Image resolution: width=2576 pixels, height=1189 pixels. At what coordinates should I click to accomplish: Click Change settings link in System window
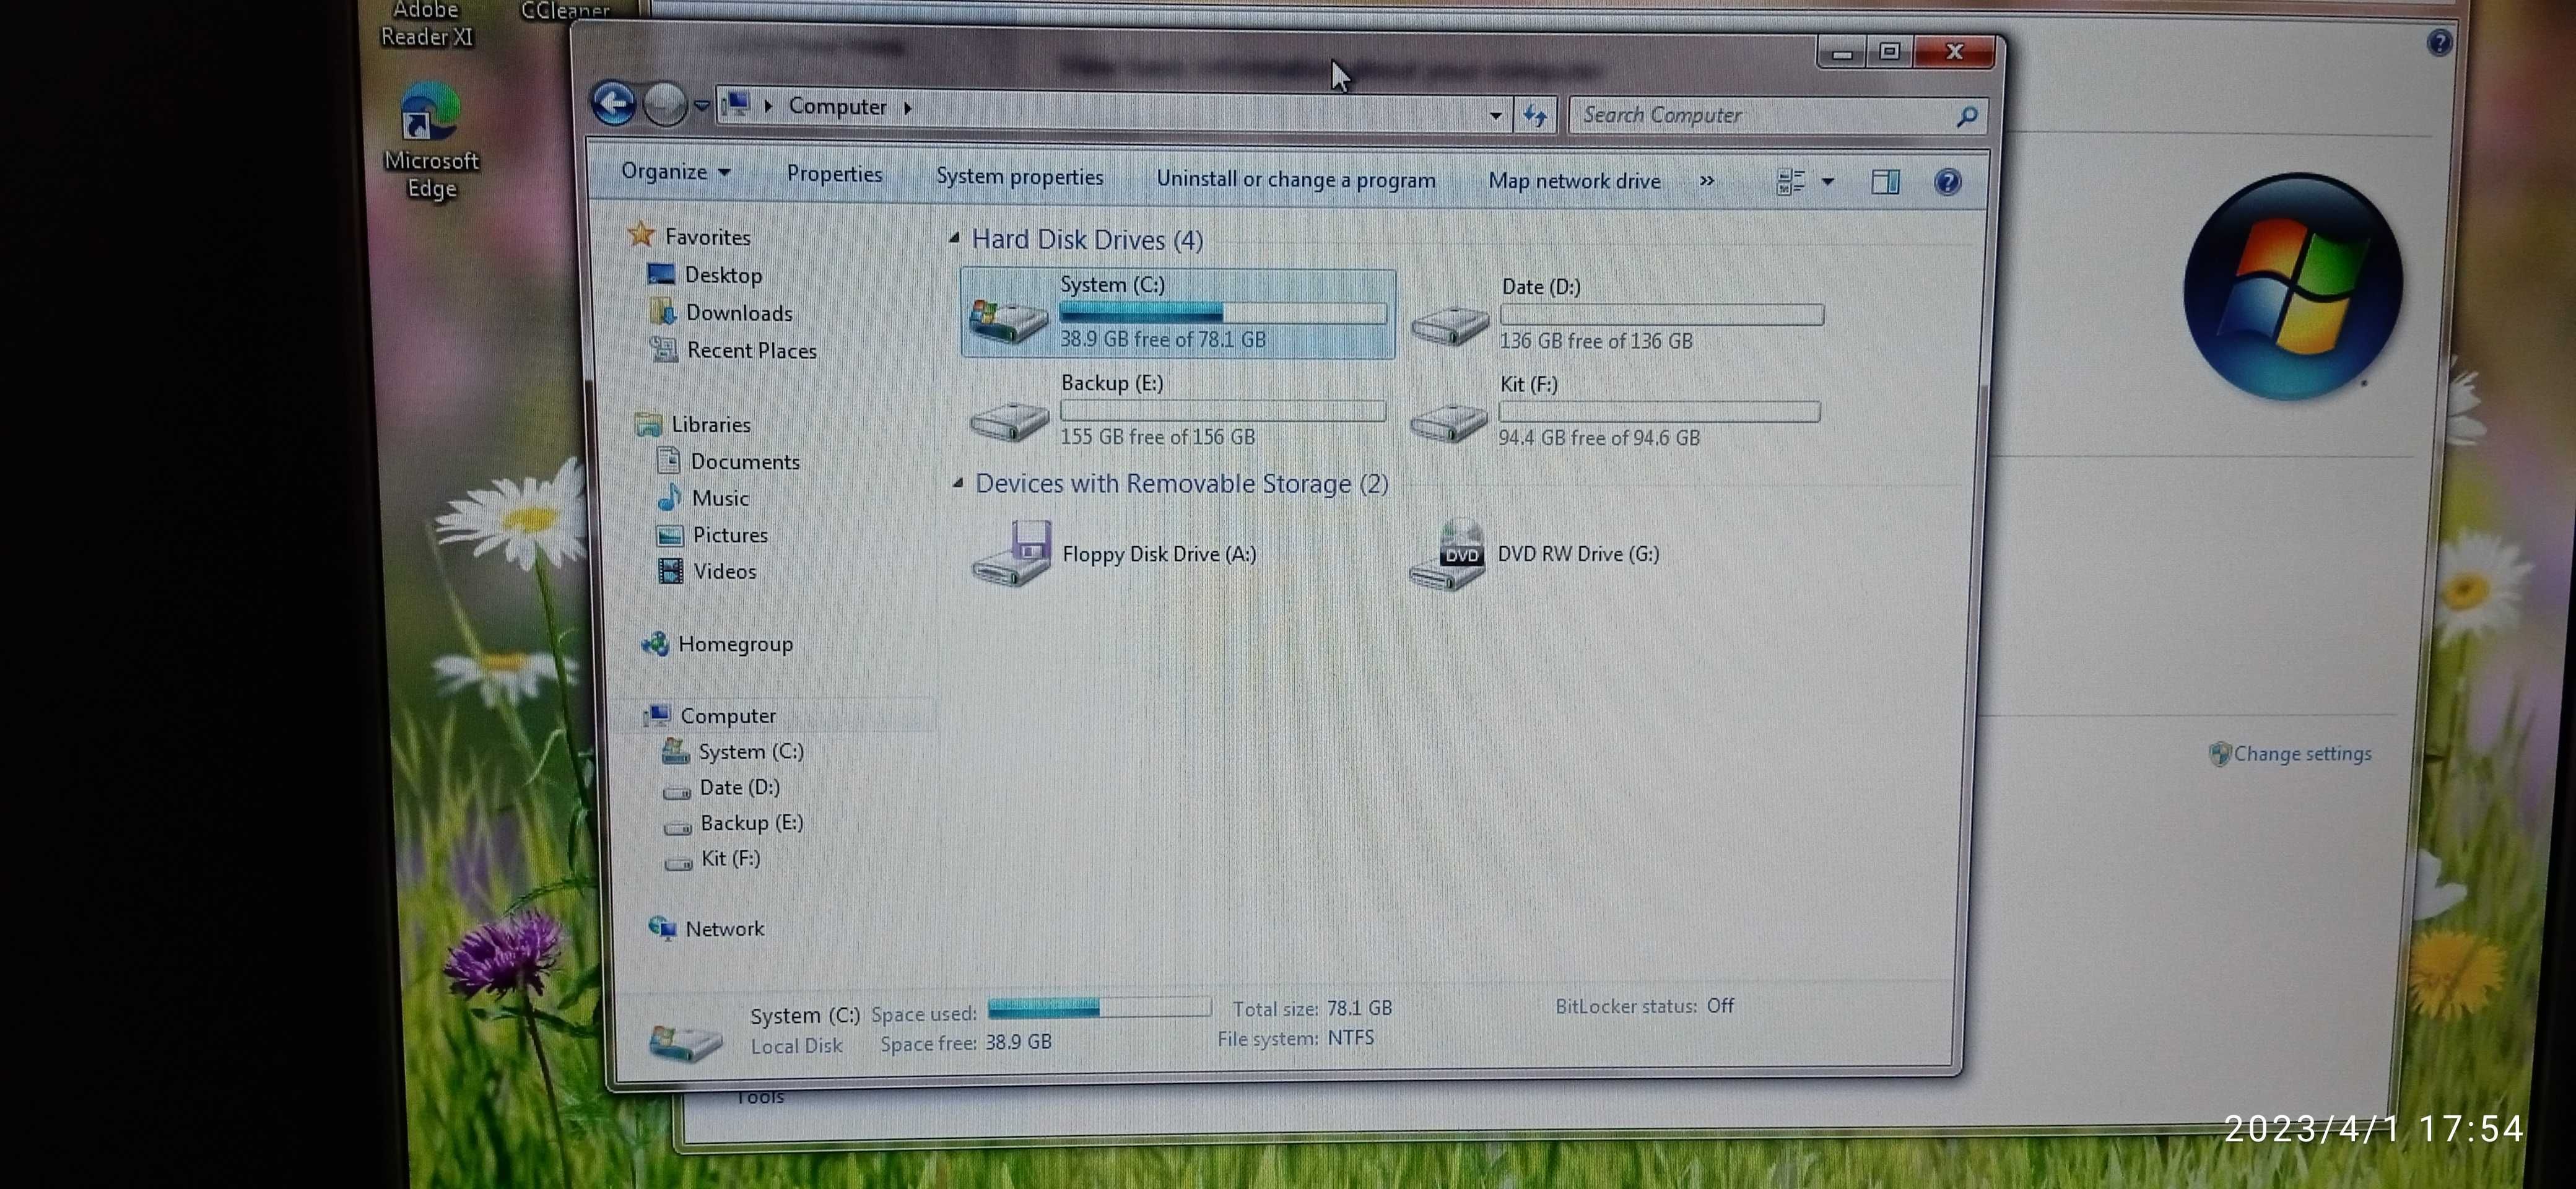(x=2301, y=754)
